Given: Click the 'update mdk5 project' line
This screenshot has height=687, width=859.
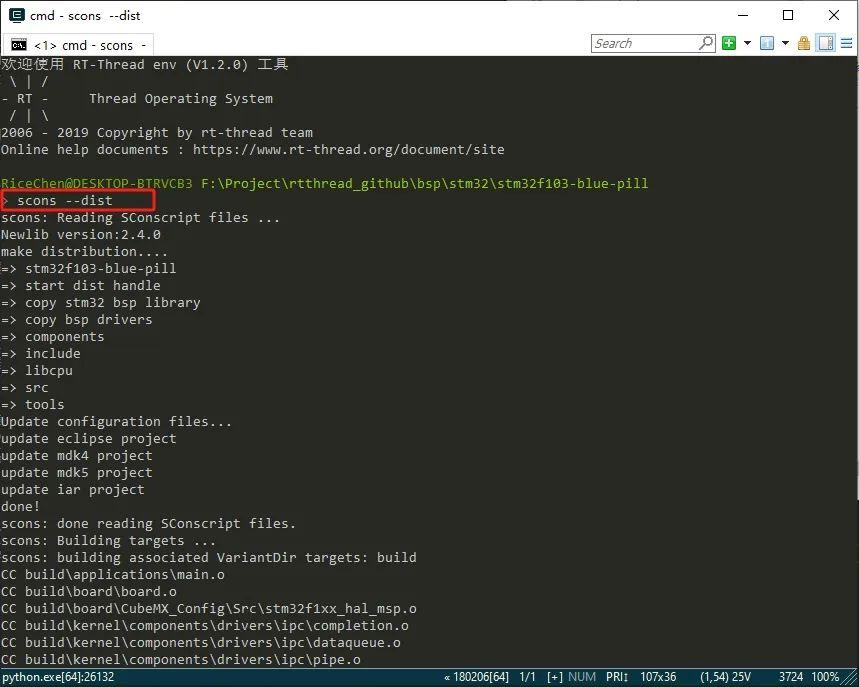Looking at the screenshot, I should 77,472.
